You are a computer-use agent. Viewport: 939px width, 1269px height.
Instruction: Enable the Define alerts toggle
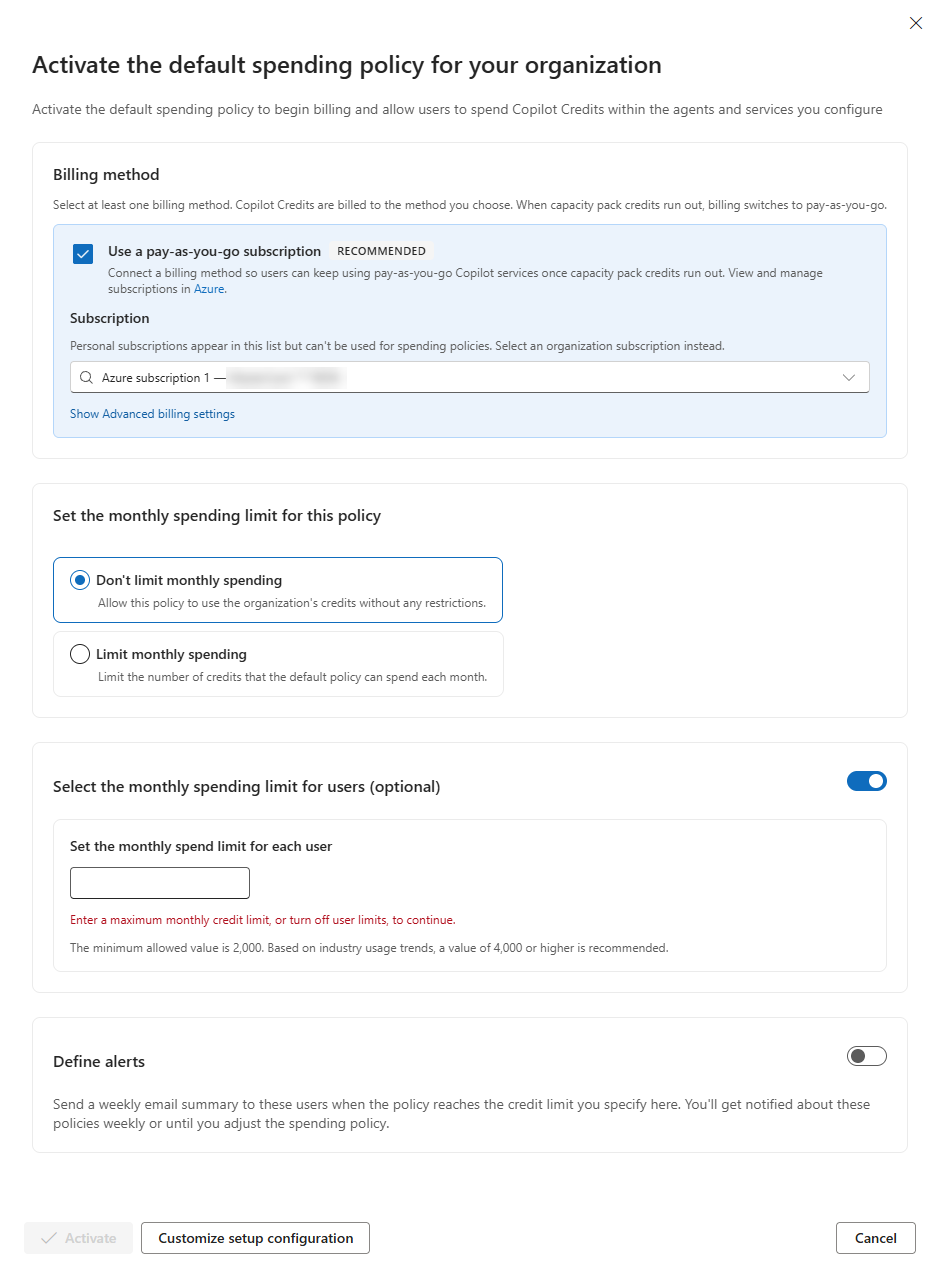[866, 1056]
